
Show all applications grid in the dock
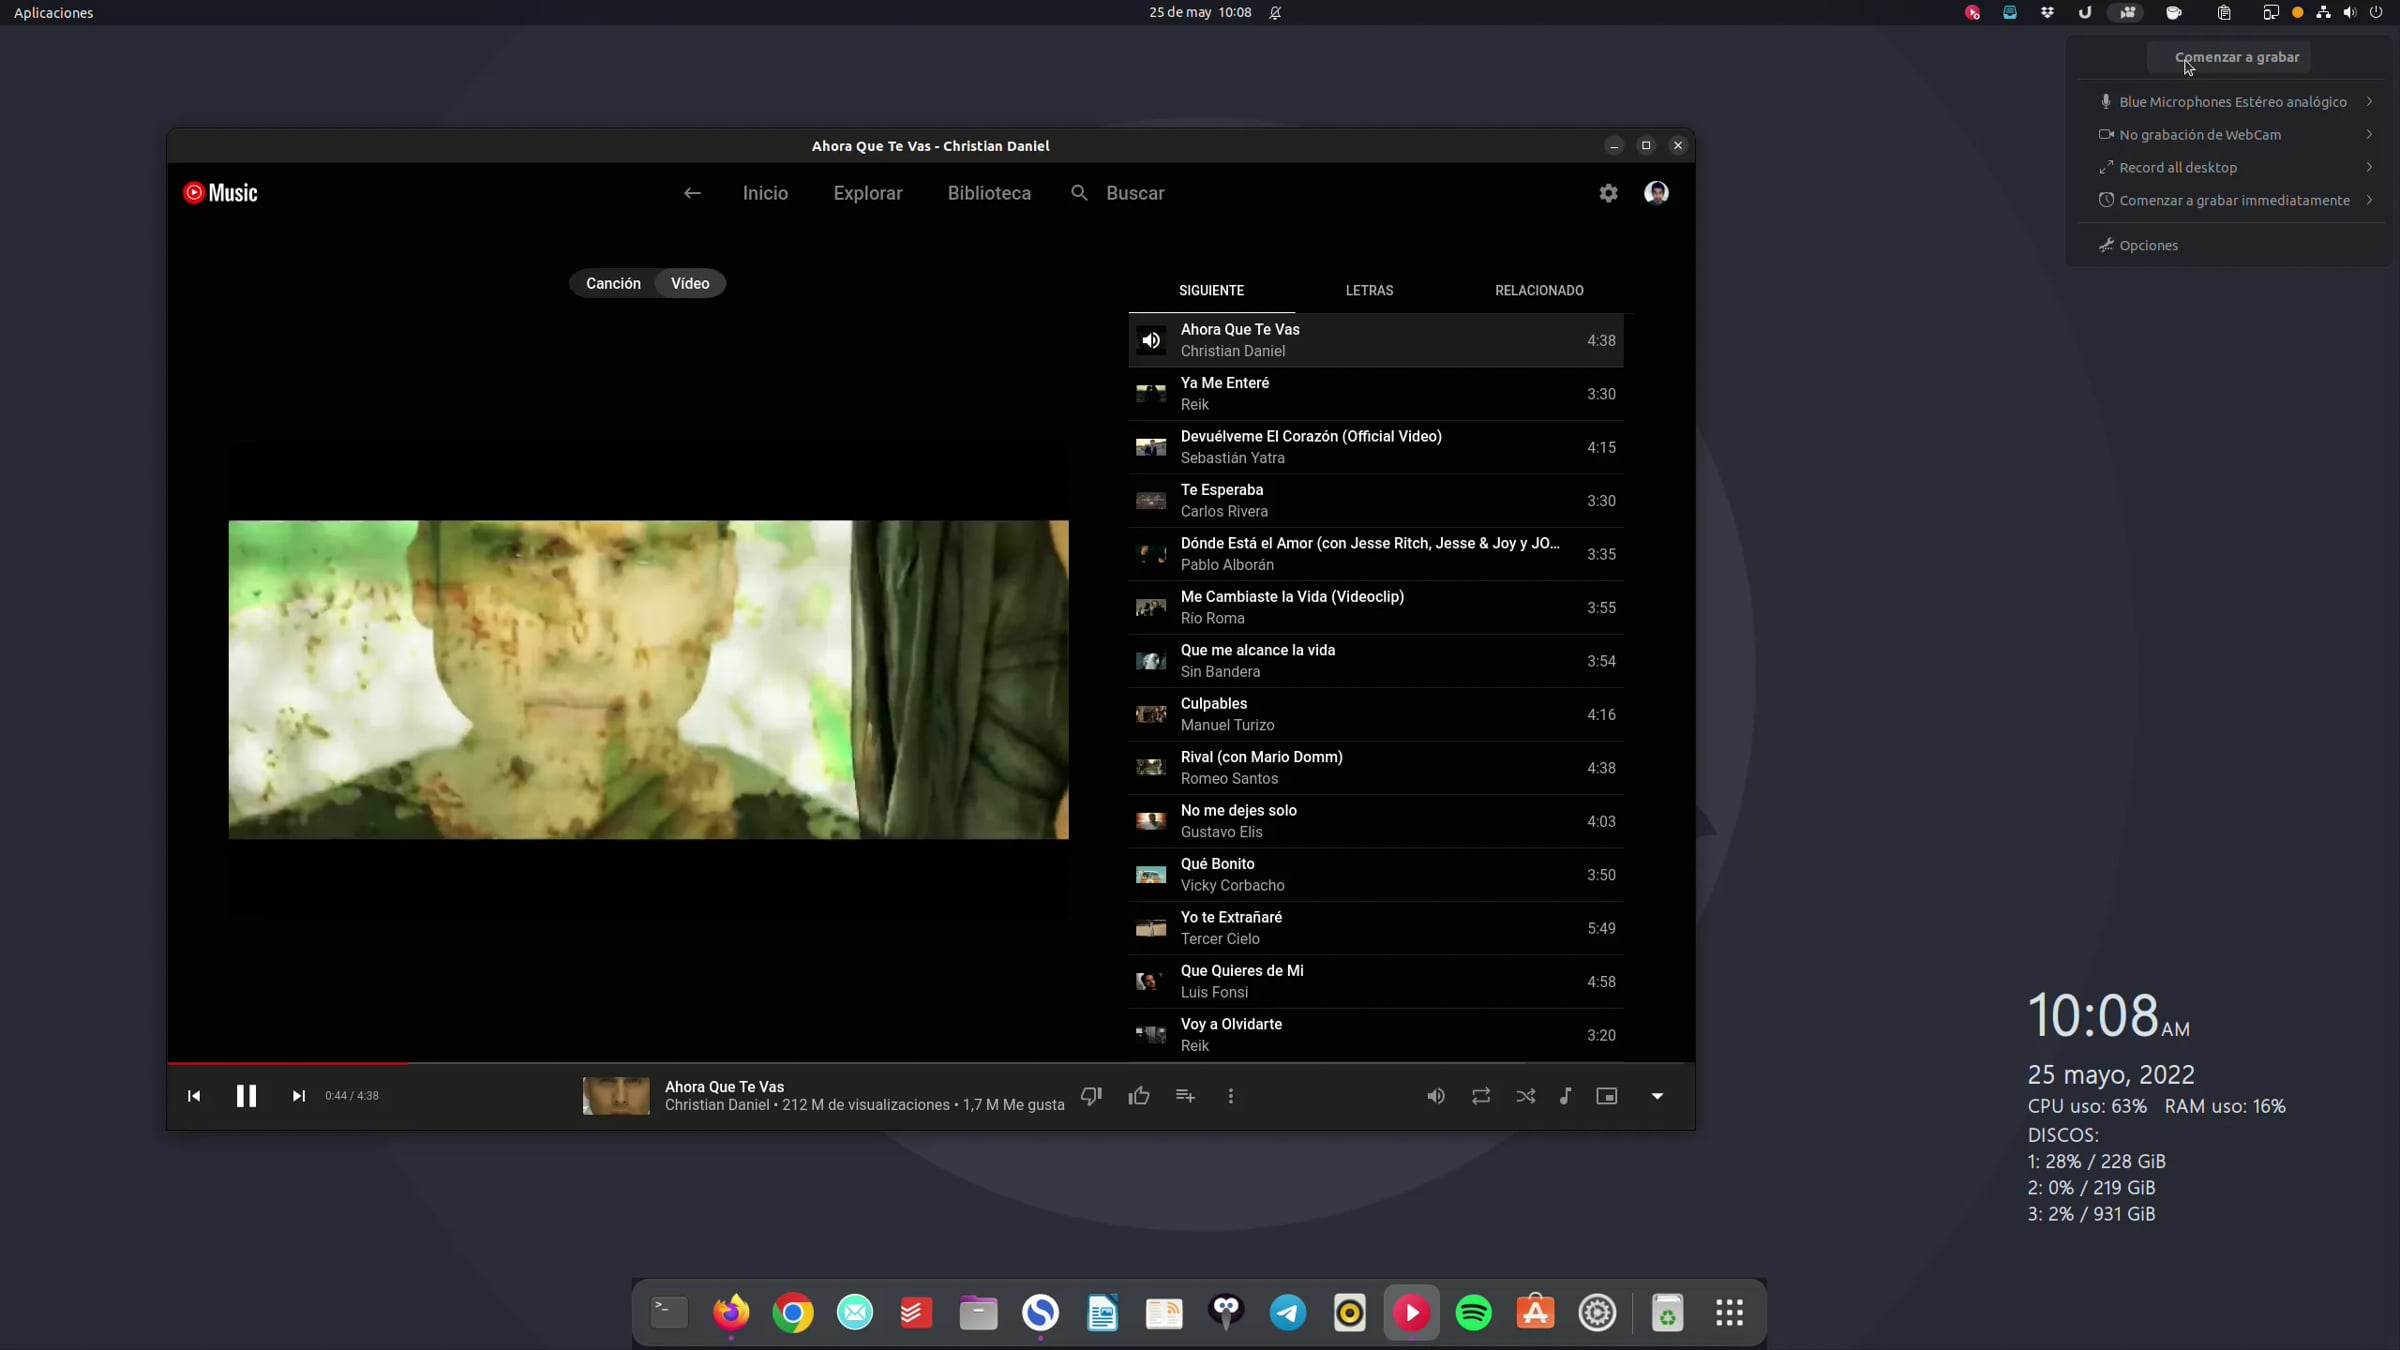(1730, 1313)
